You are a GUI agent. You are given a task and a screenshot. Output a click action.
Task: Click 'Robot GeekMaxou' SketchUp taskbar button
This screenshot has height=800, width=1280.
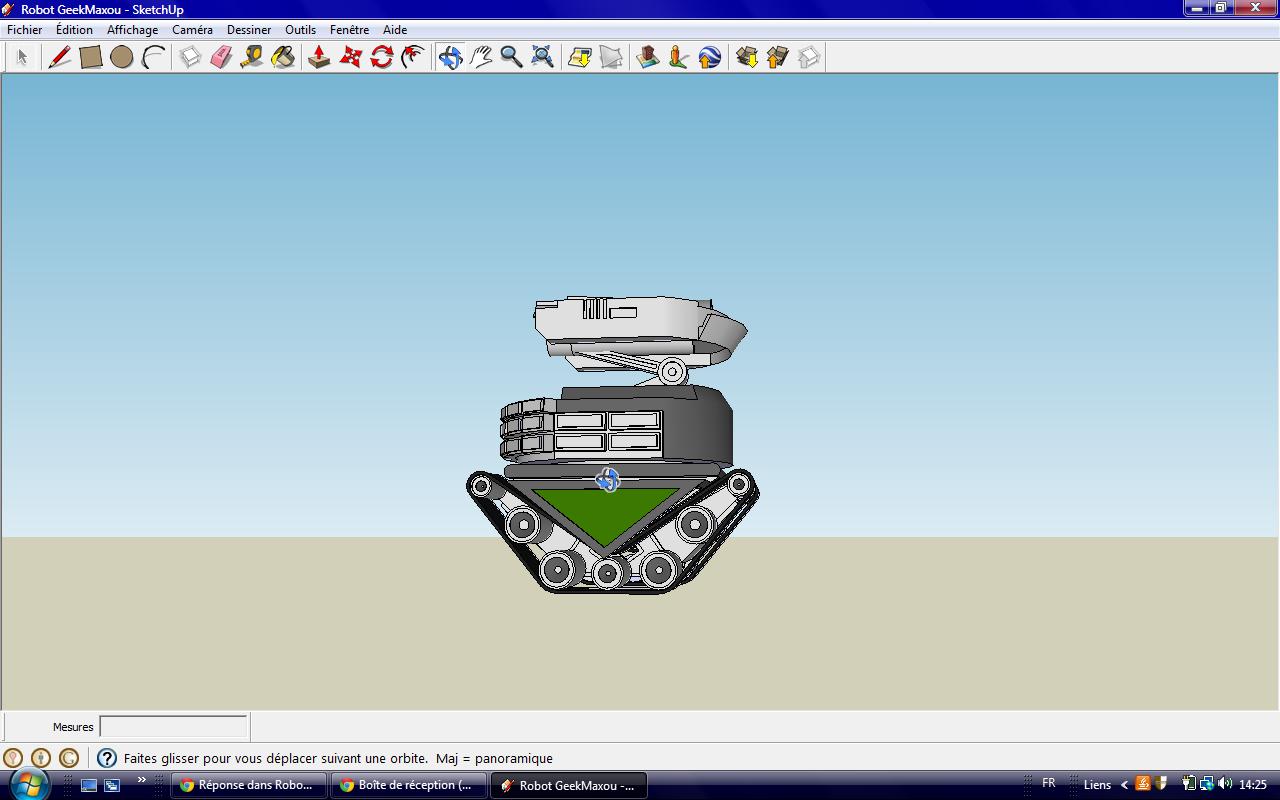pos(569,785)
